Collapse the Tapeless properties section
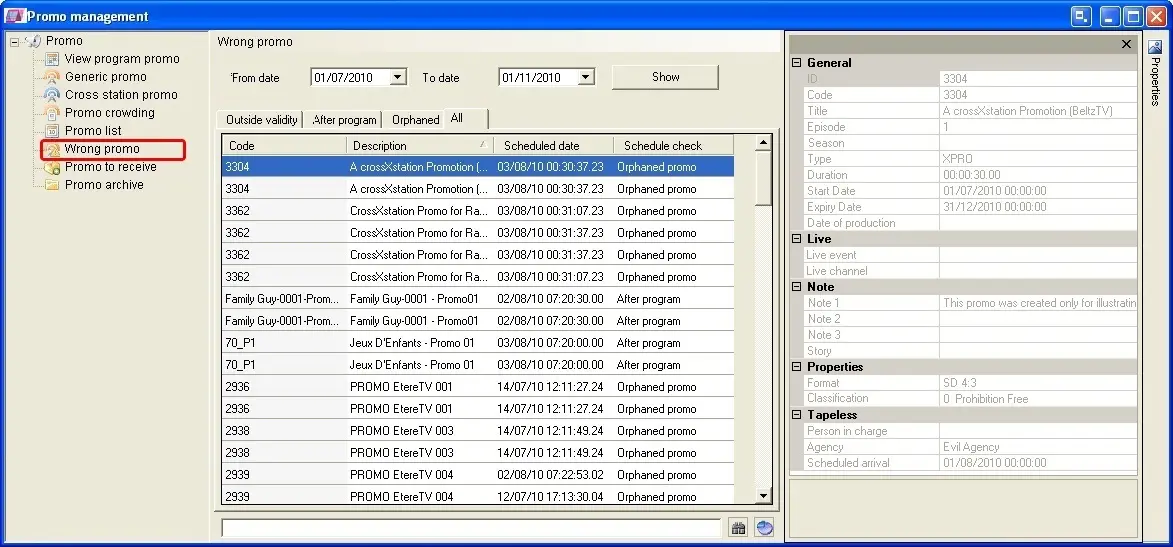Viewport: 1173px width, 547px height. coord(797,415)
